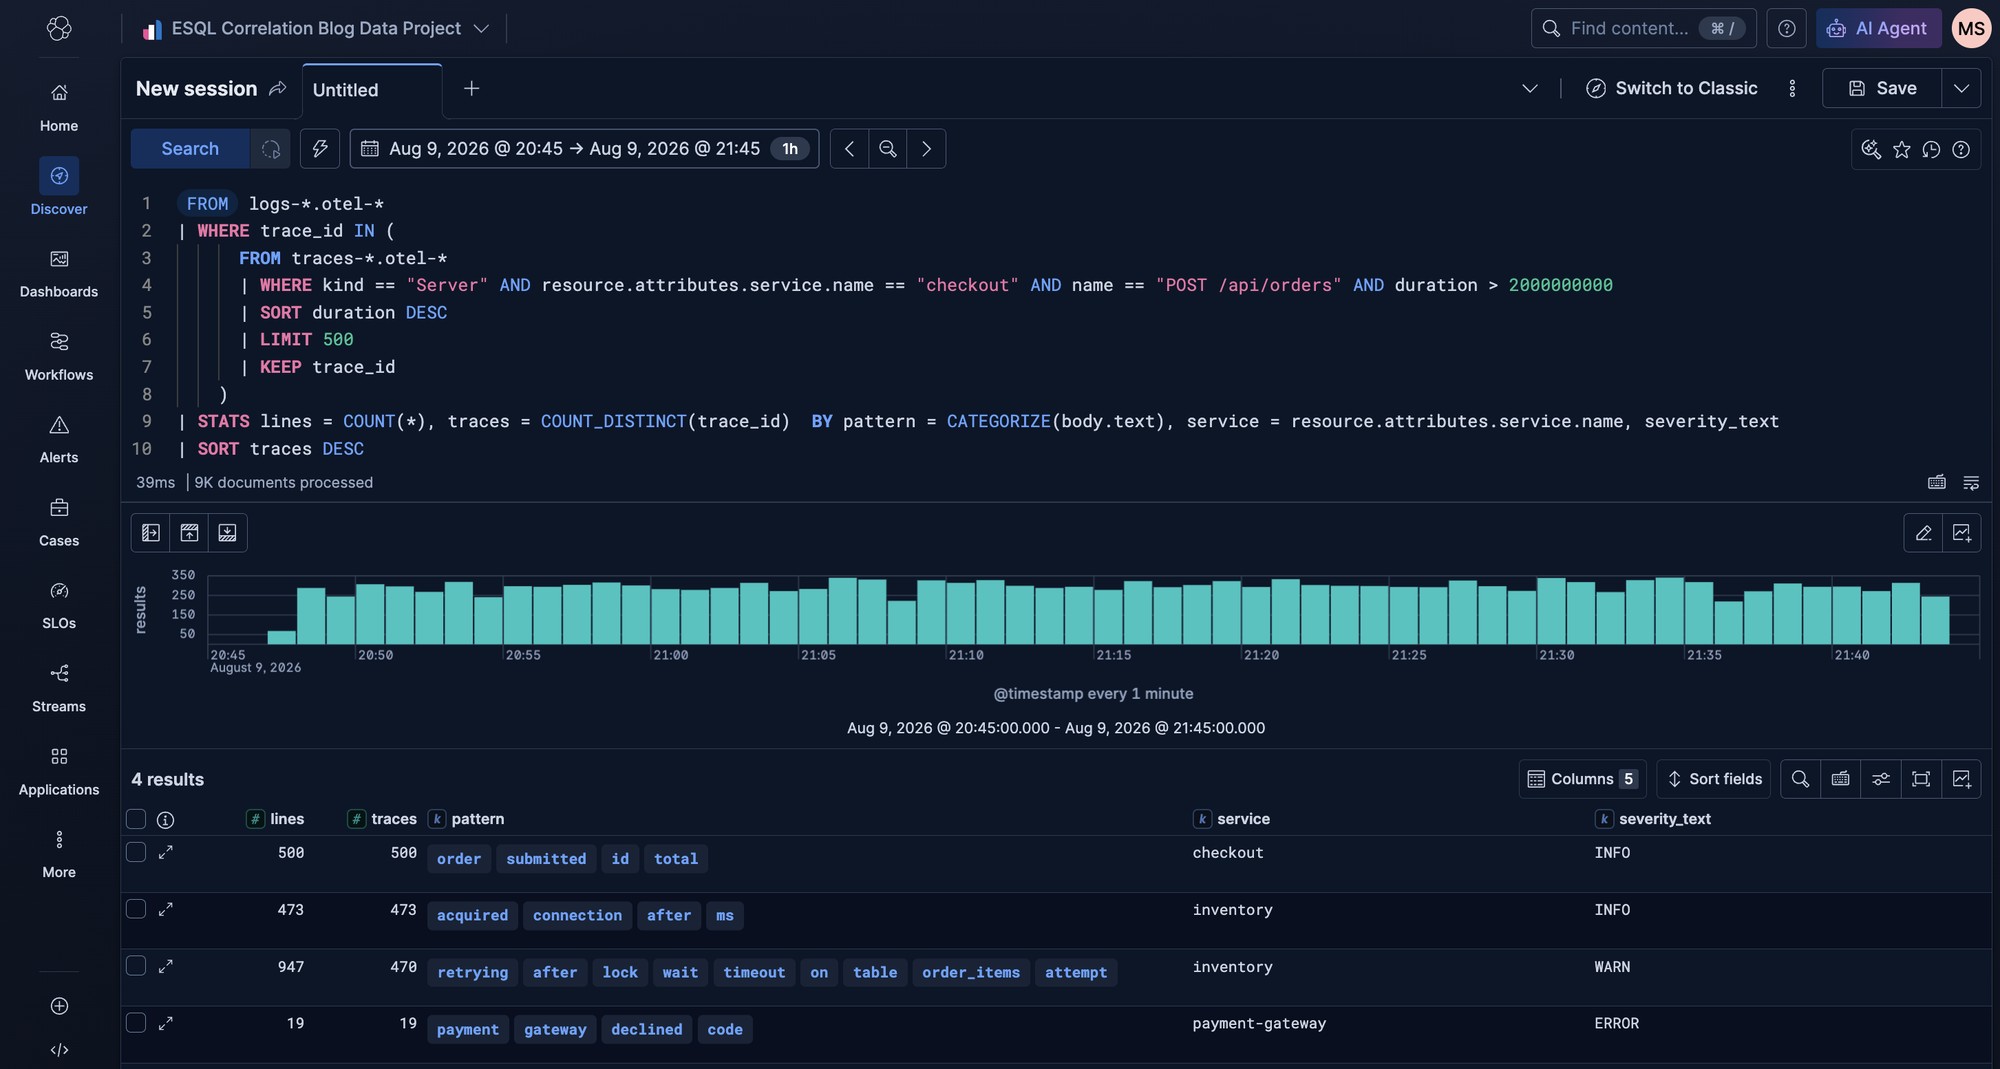The height and width of the screenshot is (1069, 2000).
Task: Edit the visualization with pencil icon
Action: (1923, 533)
